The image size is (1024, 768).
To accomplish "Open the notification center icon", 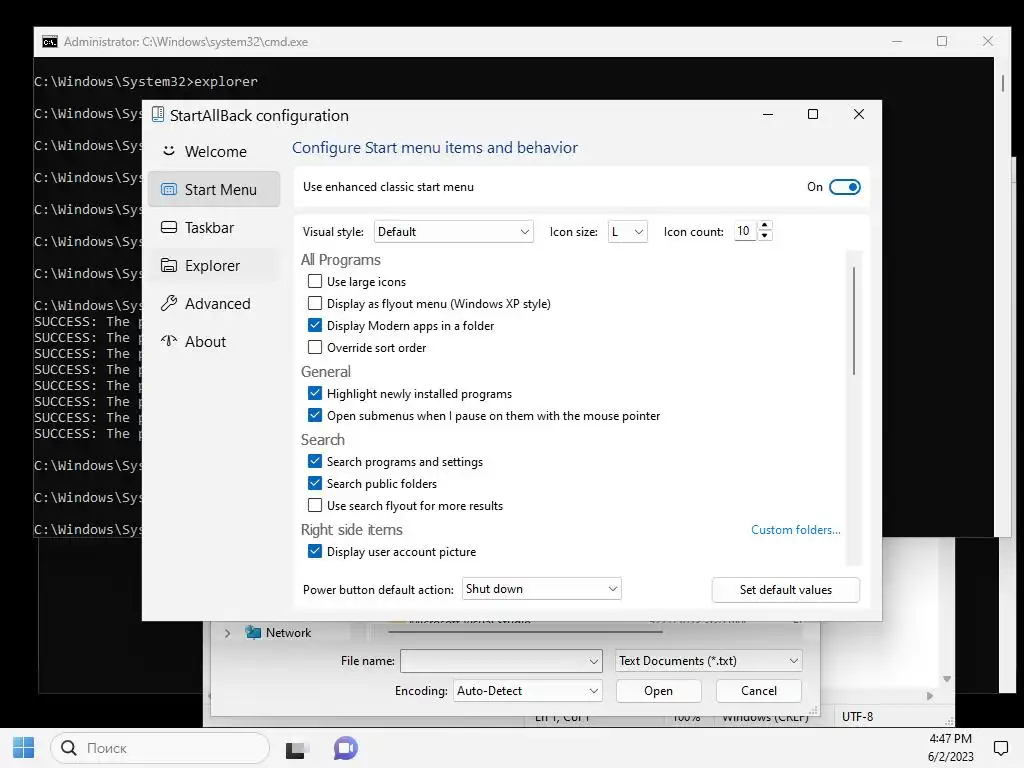I will 1000,748.
